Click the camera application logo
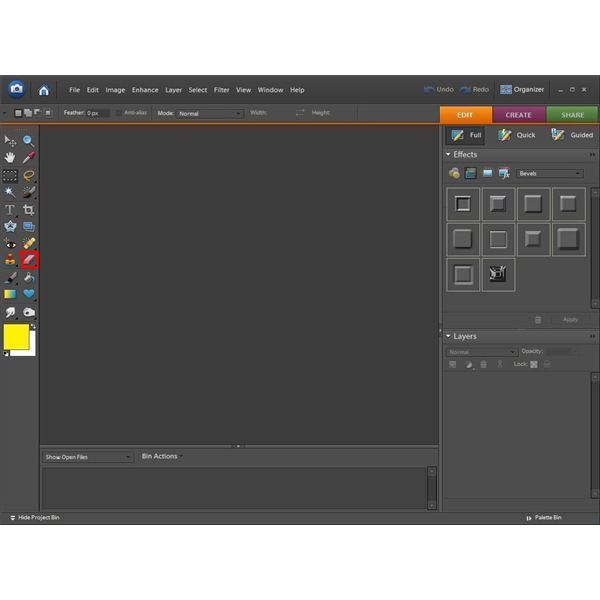This screenshot has width=600, height=600. point(16,89)
